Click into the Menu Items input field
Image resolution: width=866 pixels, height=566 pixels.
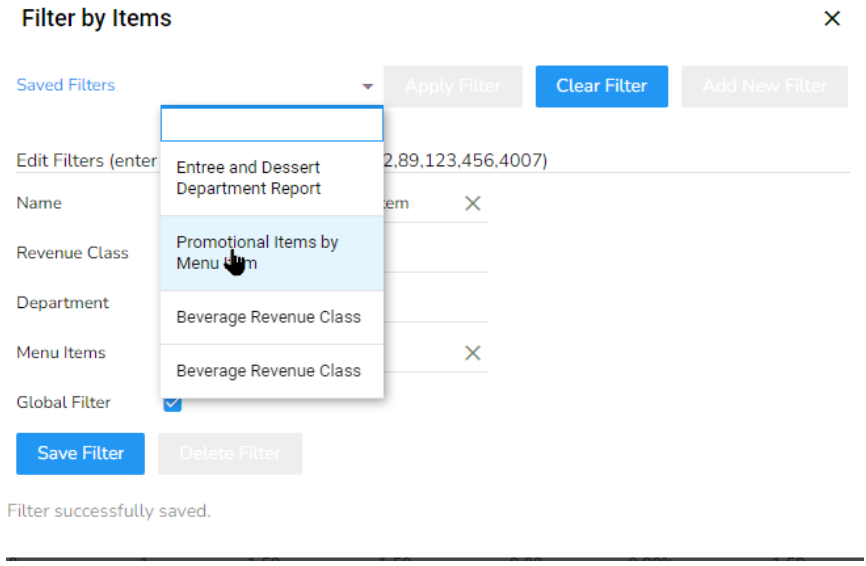click(420, 353)
